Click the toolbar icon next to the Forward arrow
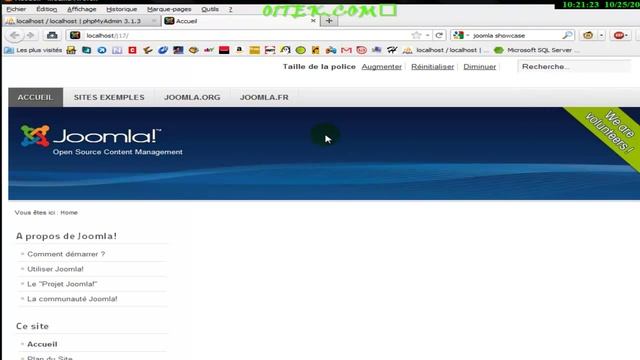Viewport: 640px width, 360px height. [52, 36]
